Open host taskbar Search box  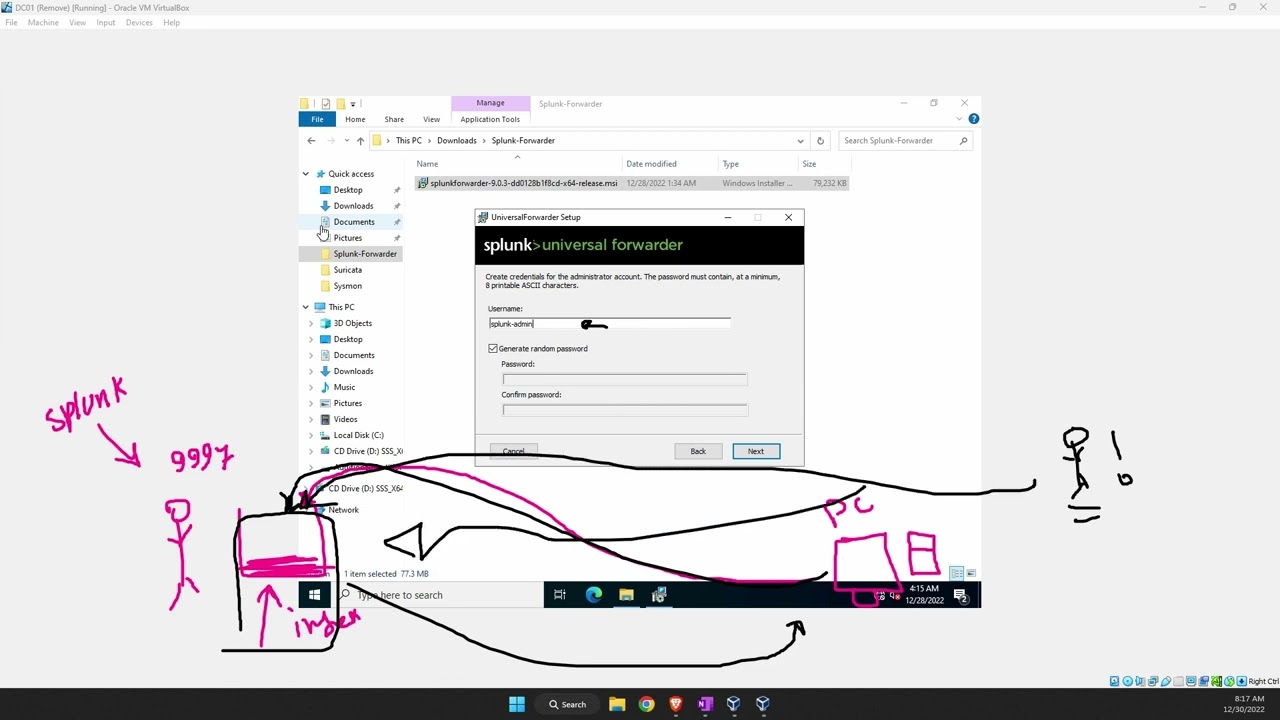[567, 704]
